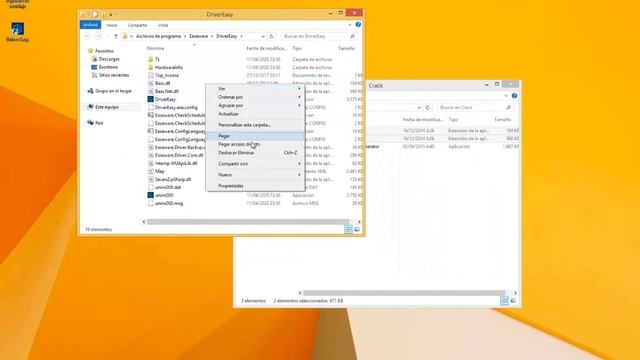The width and height of the screenshot is (640, 360).
Task: Open the Vista ribbon tab
Action: tap(163, 25)
